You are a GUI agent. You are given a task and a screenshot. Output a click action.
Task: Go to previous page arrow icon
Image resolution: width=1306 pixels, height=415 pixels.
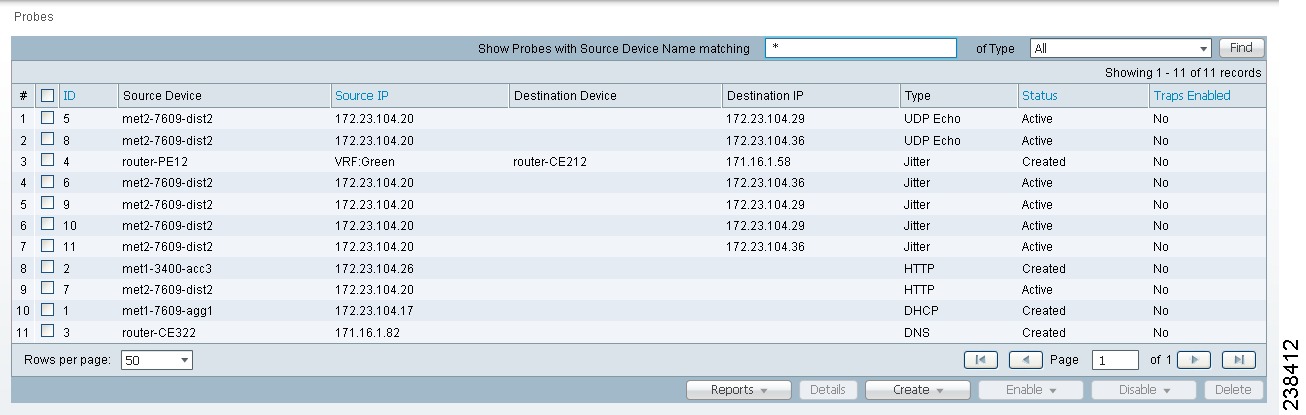coord(1026,360)
